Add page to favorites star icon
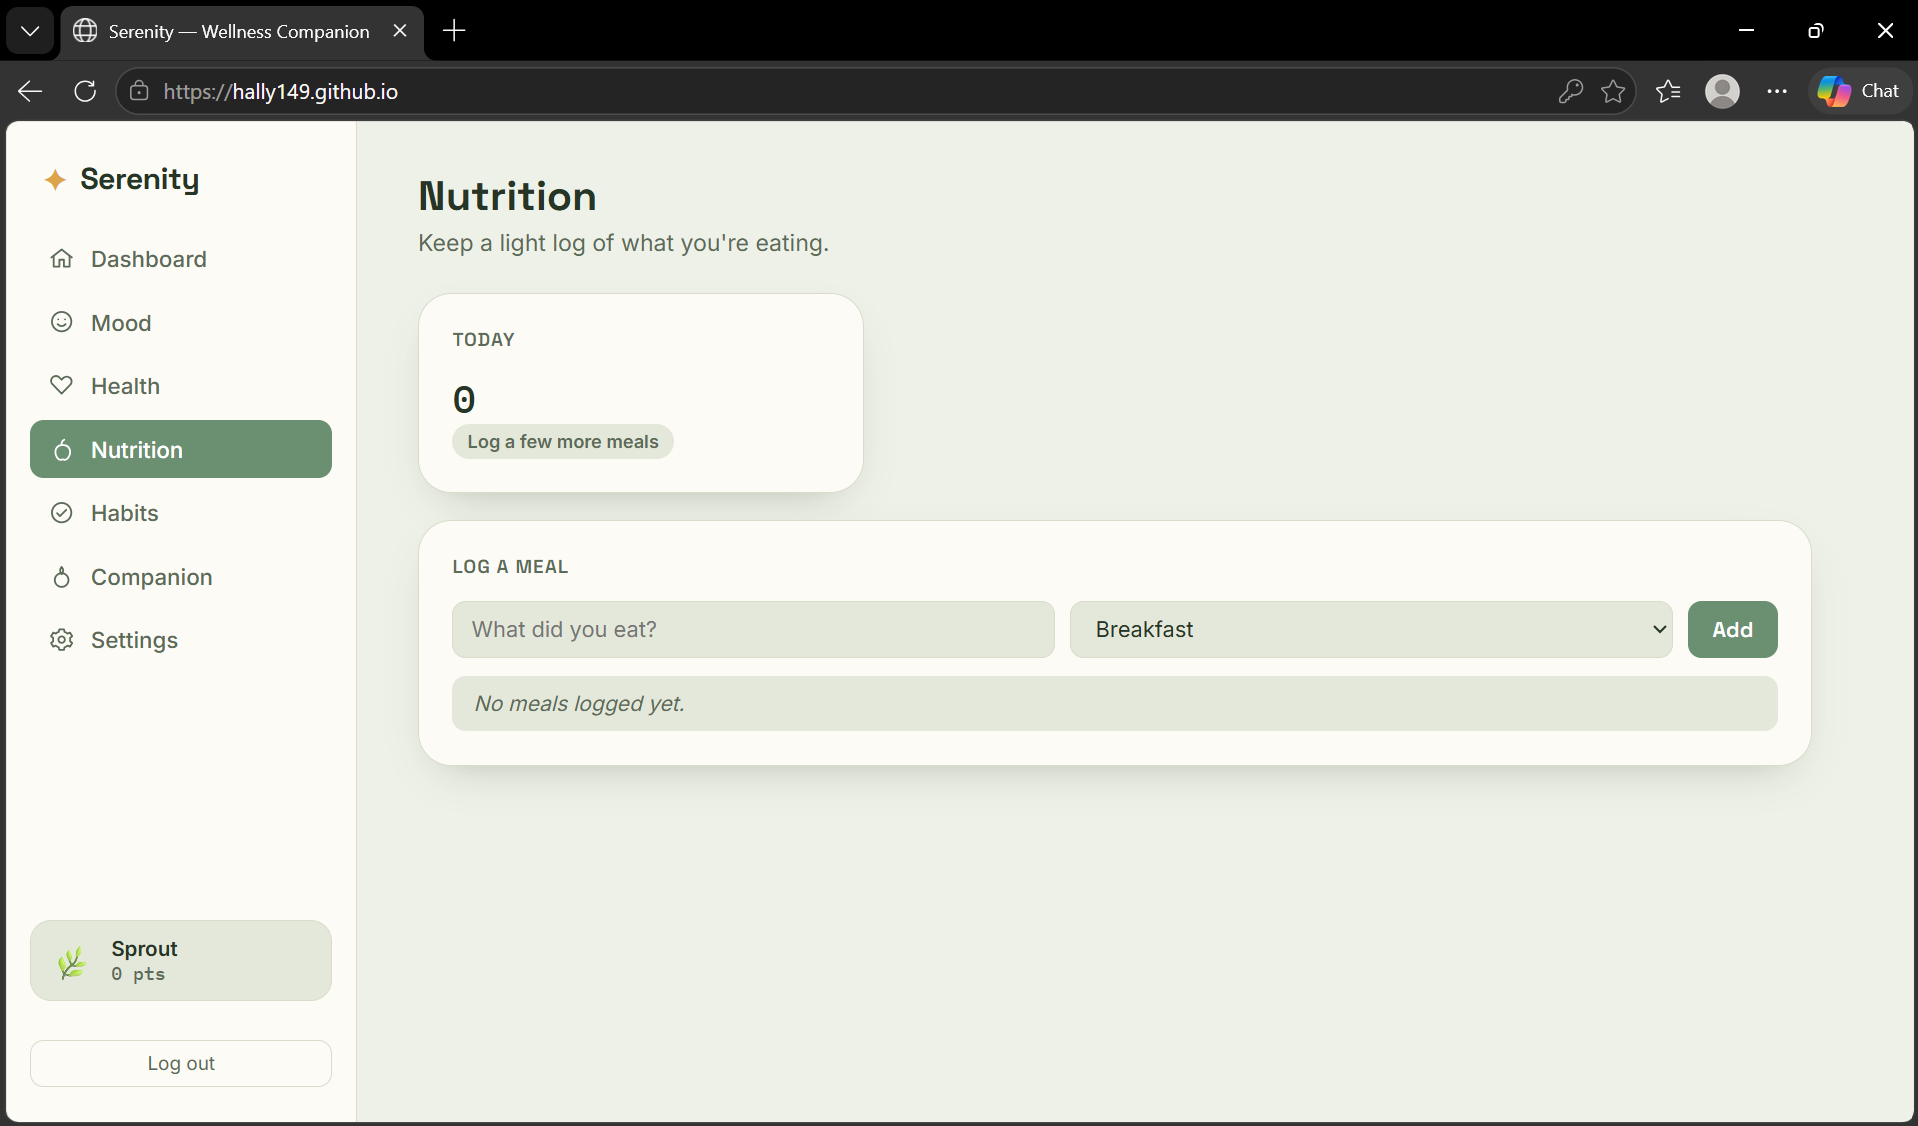This screenshot has height=1126, width=1918. tap(1613, 92)
